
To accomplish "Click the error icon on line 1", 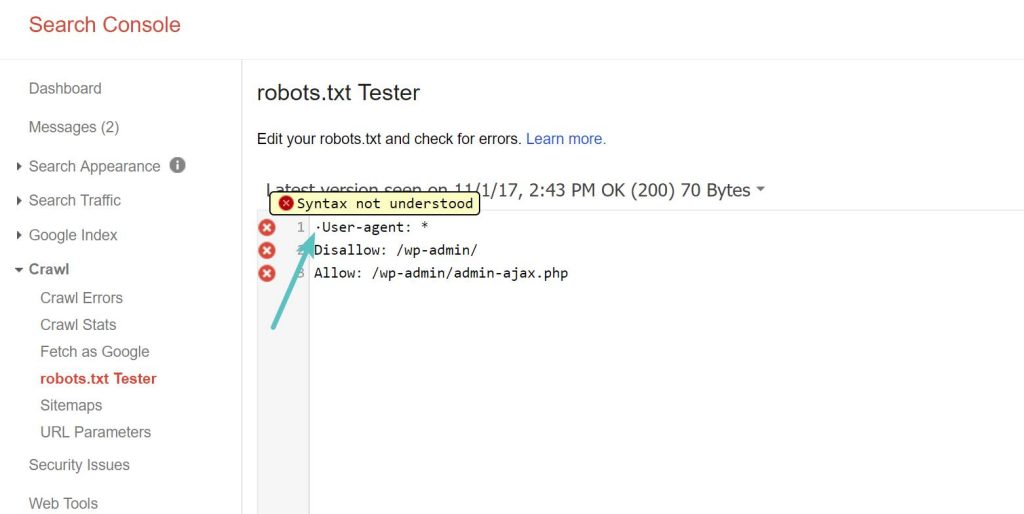I will point(267,228).
